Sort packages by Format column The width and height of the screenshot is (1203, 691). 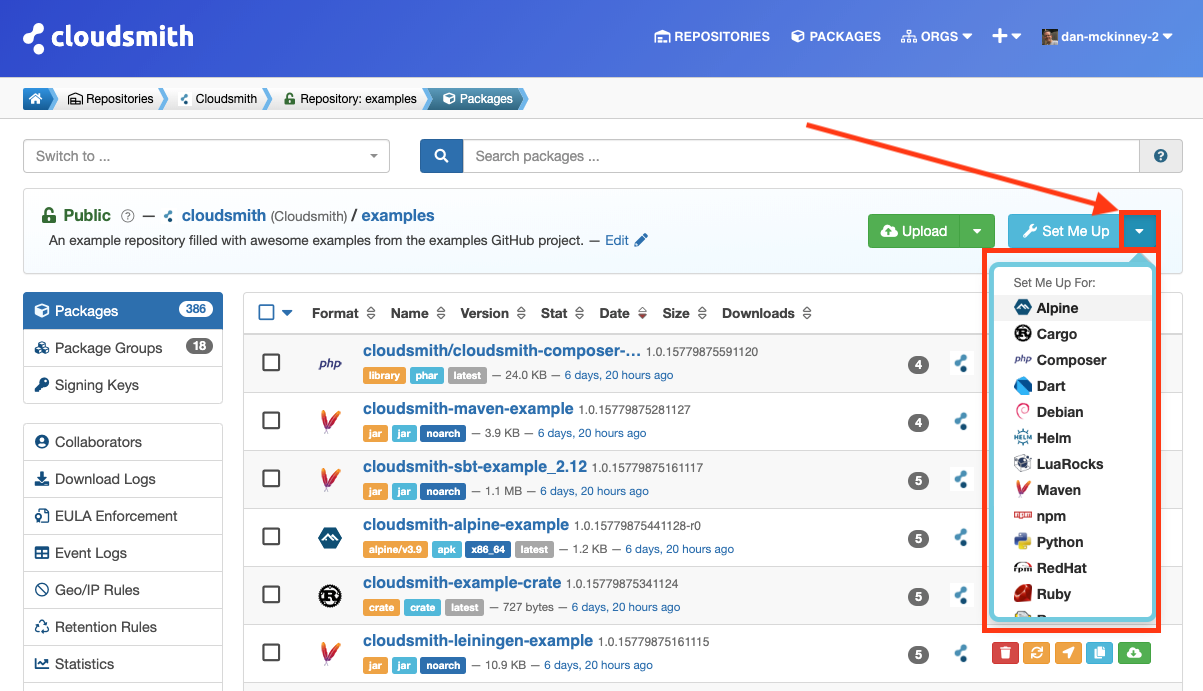pyautogui.click(x=343, y=313)
